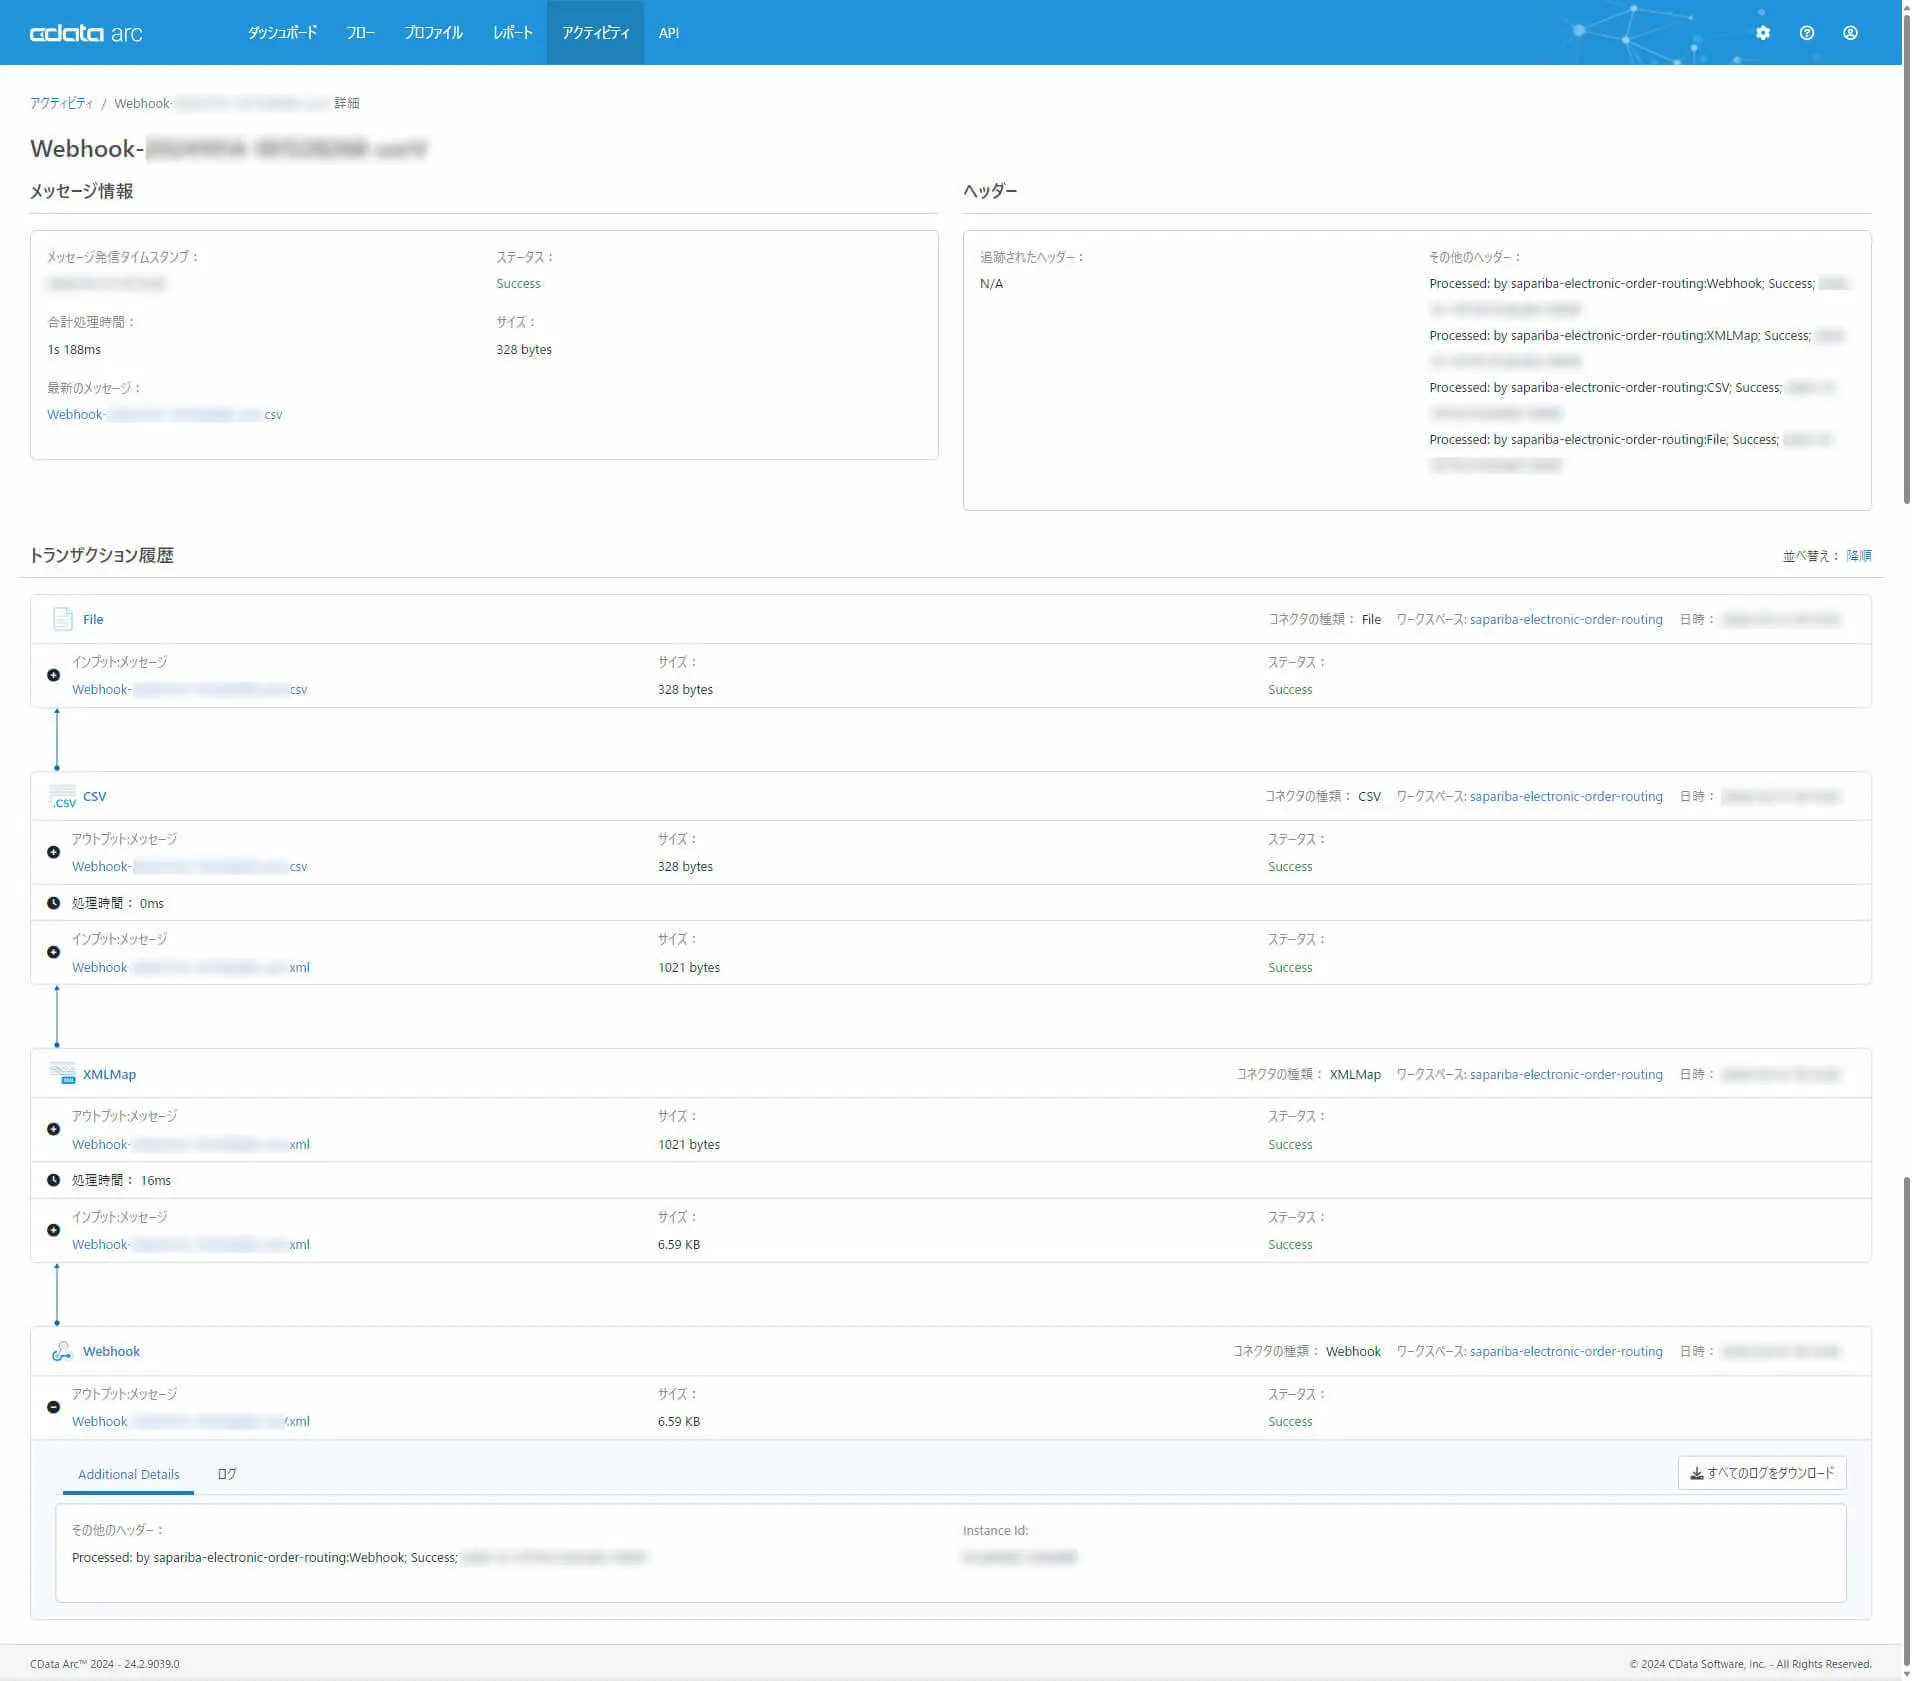Open the レポート menu
1912x1681 pixels.
pos(512,33)
